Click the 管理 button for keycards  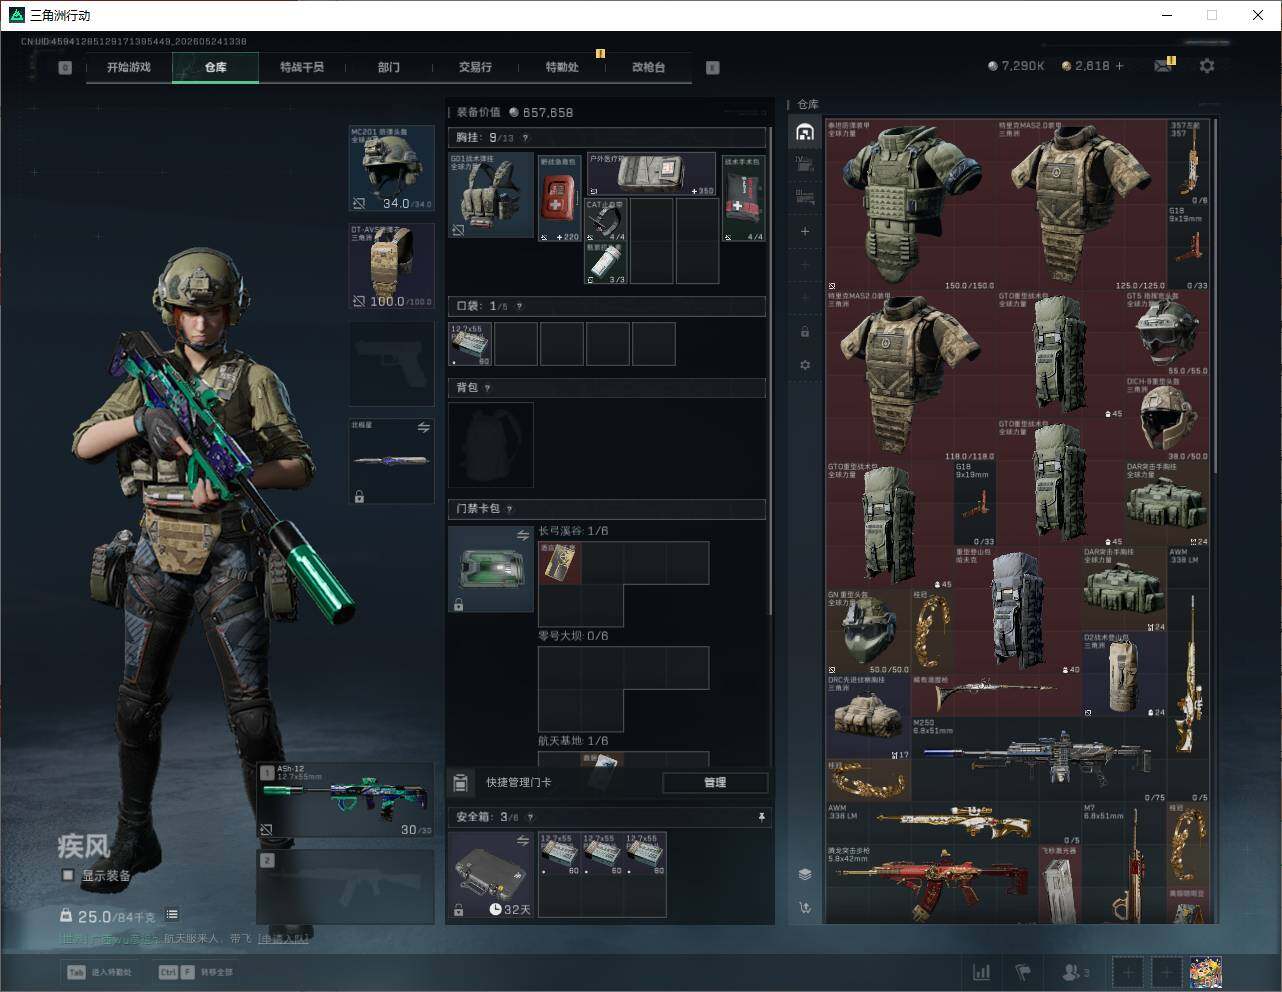(x=715, y=782)
